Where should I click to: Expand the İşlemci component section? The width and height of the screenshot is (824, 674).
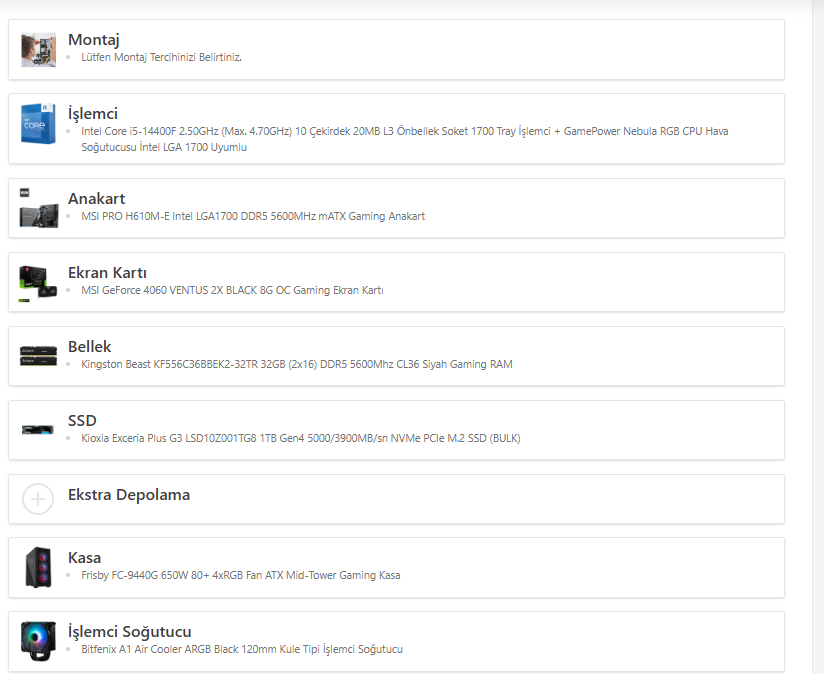pos(93,114)
